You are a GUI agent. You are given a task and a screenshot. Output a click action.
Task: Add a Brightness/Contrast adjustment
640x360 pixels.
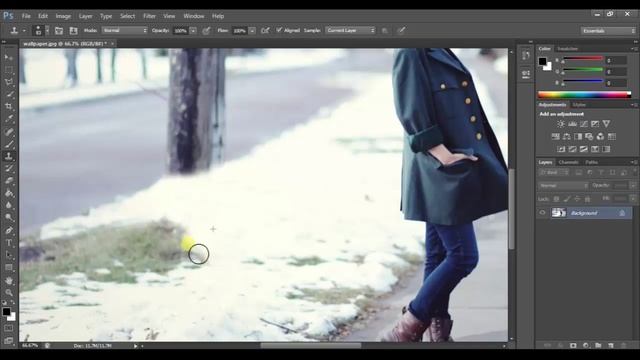click(561, 124)
